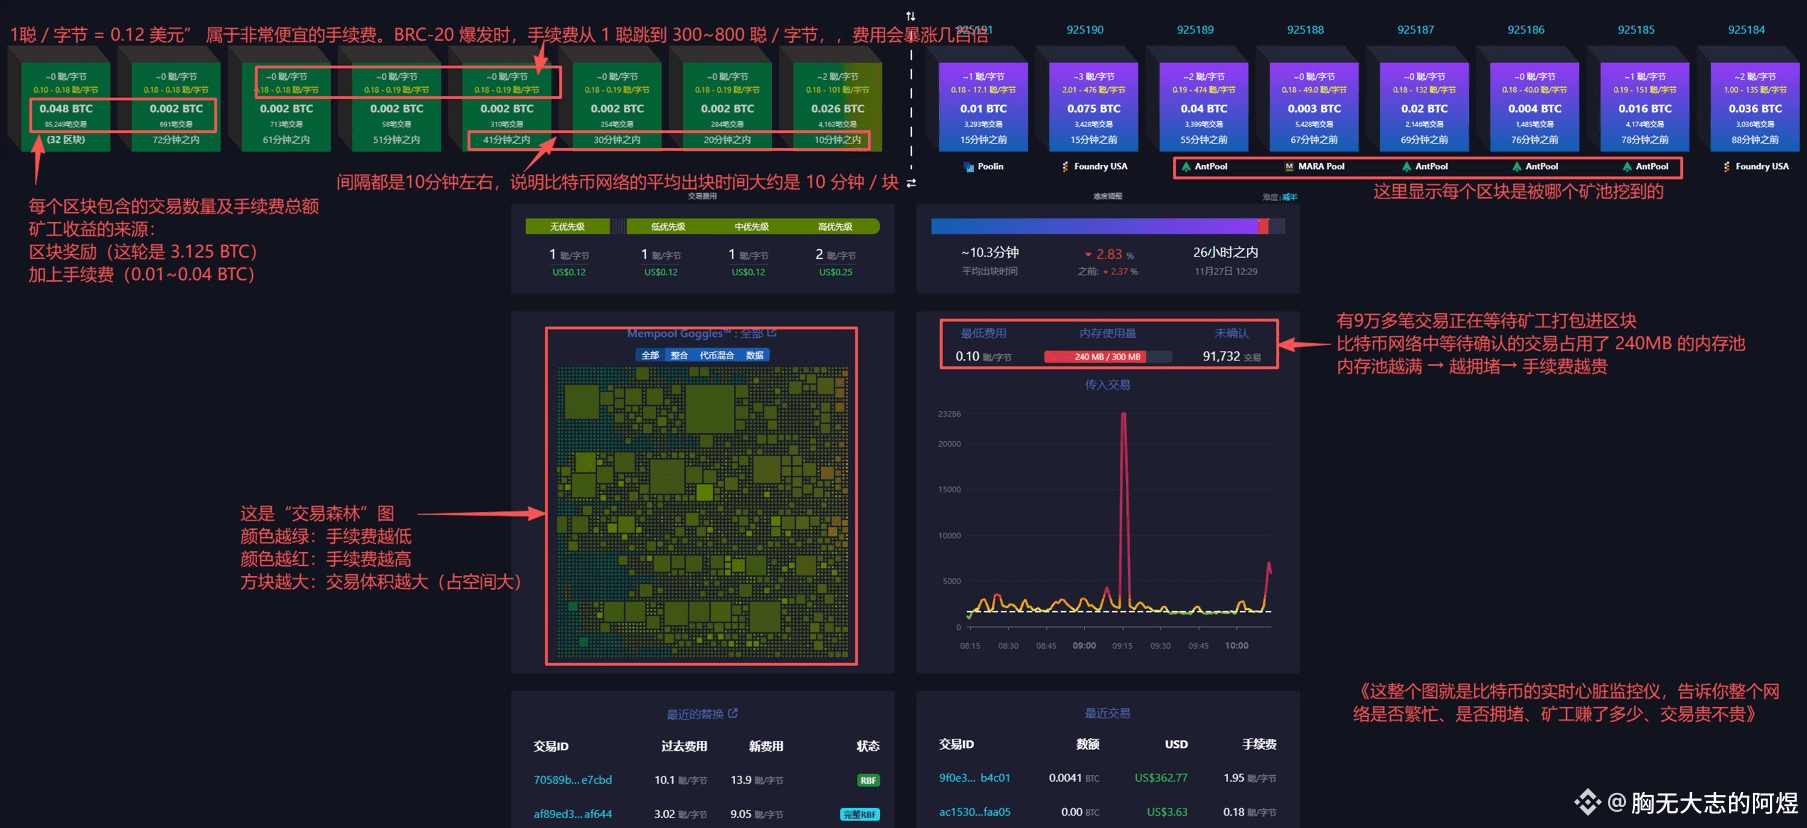1807x828 pixels.
Task: Click the difficulty adjustment progress bar
Action: [x=1108, y=227]
